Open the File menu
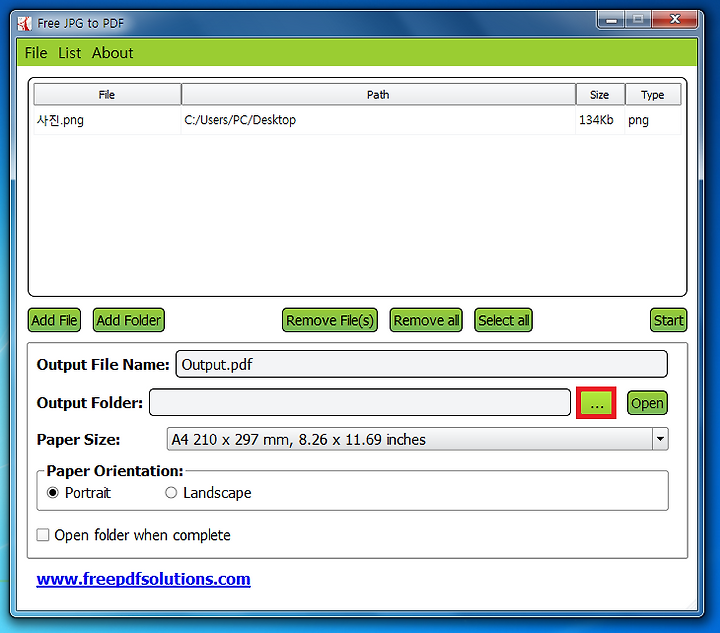This screenshot has height=633, width=720. click(x=36, y=53)
